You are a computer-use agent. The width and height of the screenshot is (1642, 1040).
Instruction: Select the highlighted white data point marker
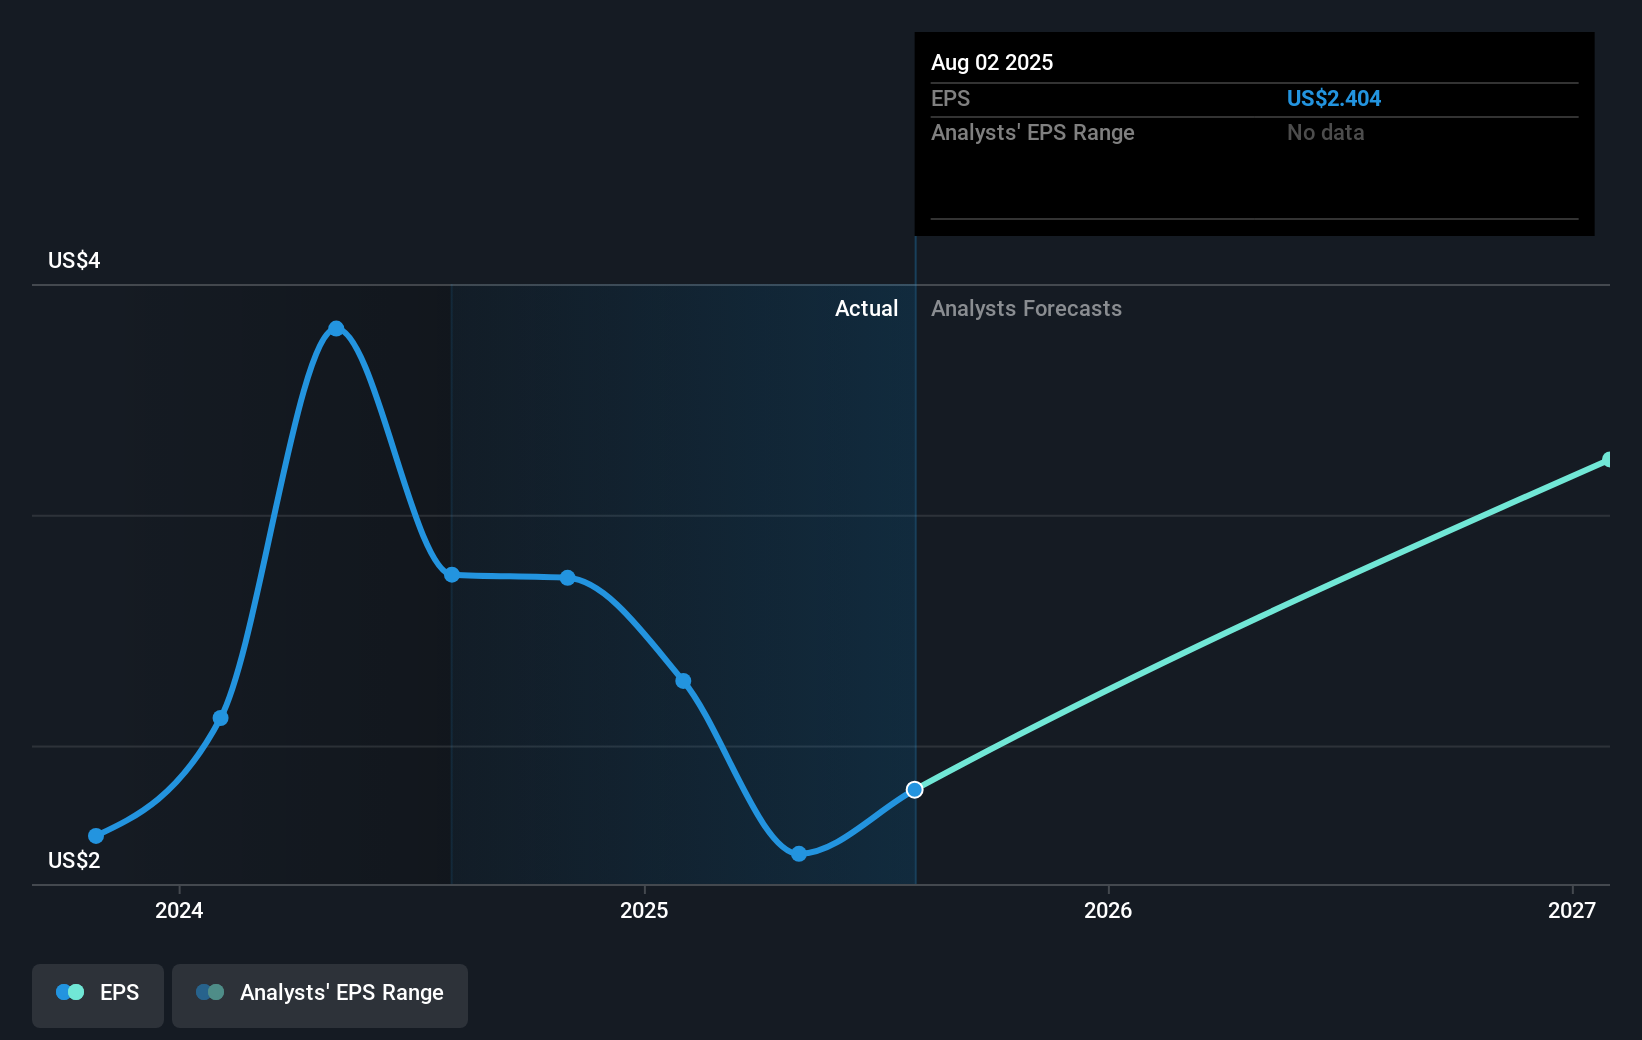point(914,789)
